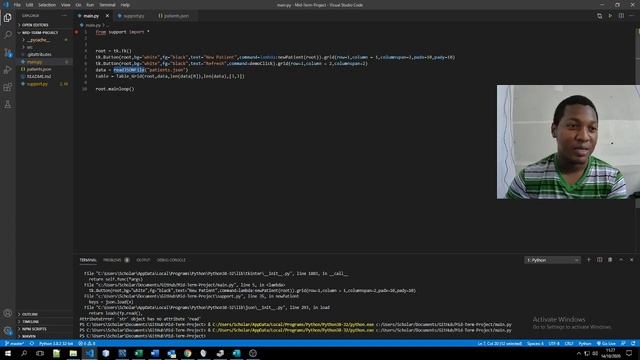Open the View menu
The image size is (640, 360).
click(66, 5)
